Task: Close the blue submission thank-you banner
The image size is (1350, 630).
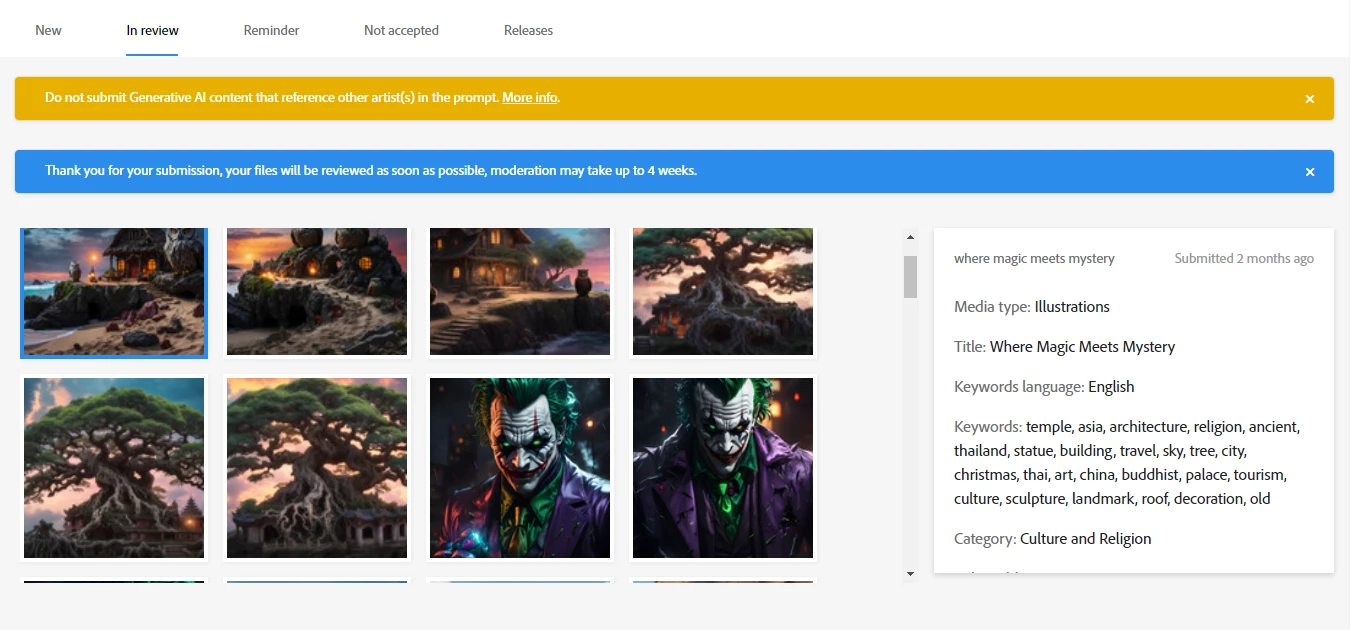Action: point(1309,172)
